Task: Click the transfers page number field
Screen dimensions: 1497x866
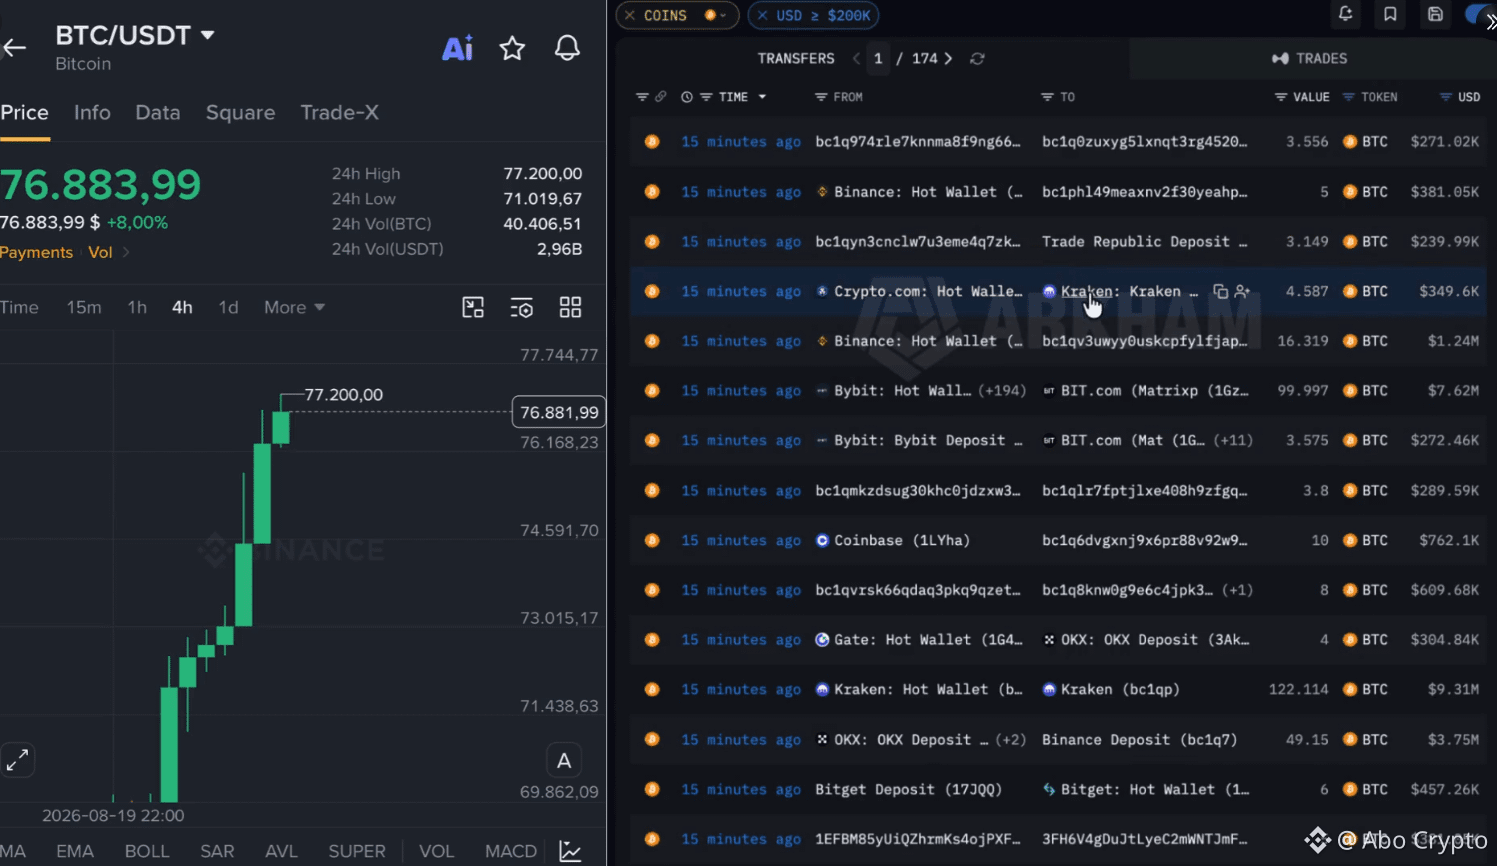Action: [x=878, y=59]
